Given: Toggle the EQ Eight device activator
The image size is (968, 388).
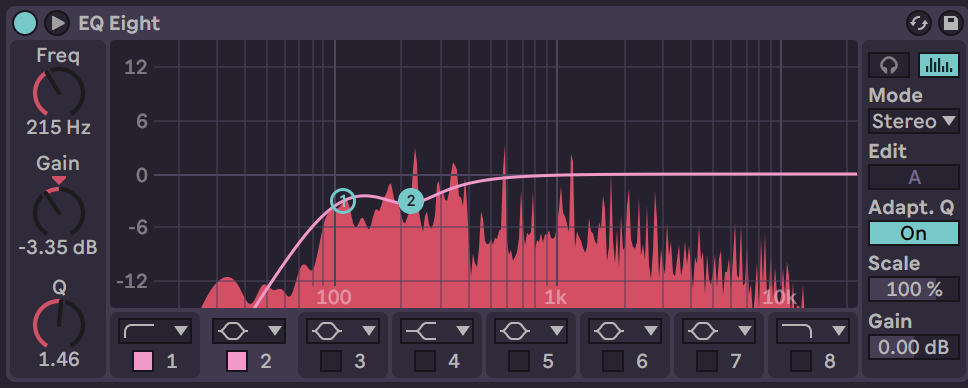Looking at the screenshot, I should 25,23.
